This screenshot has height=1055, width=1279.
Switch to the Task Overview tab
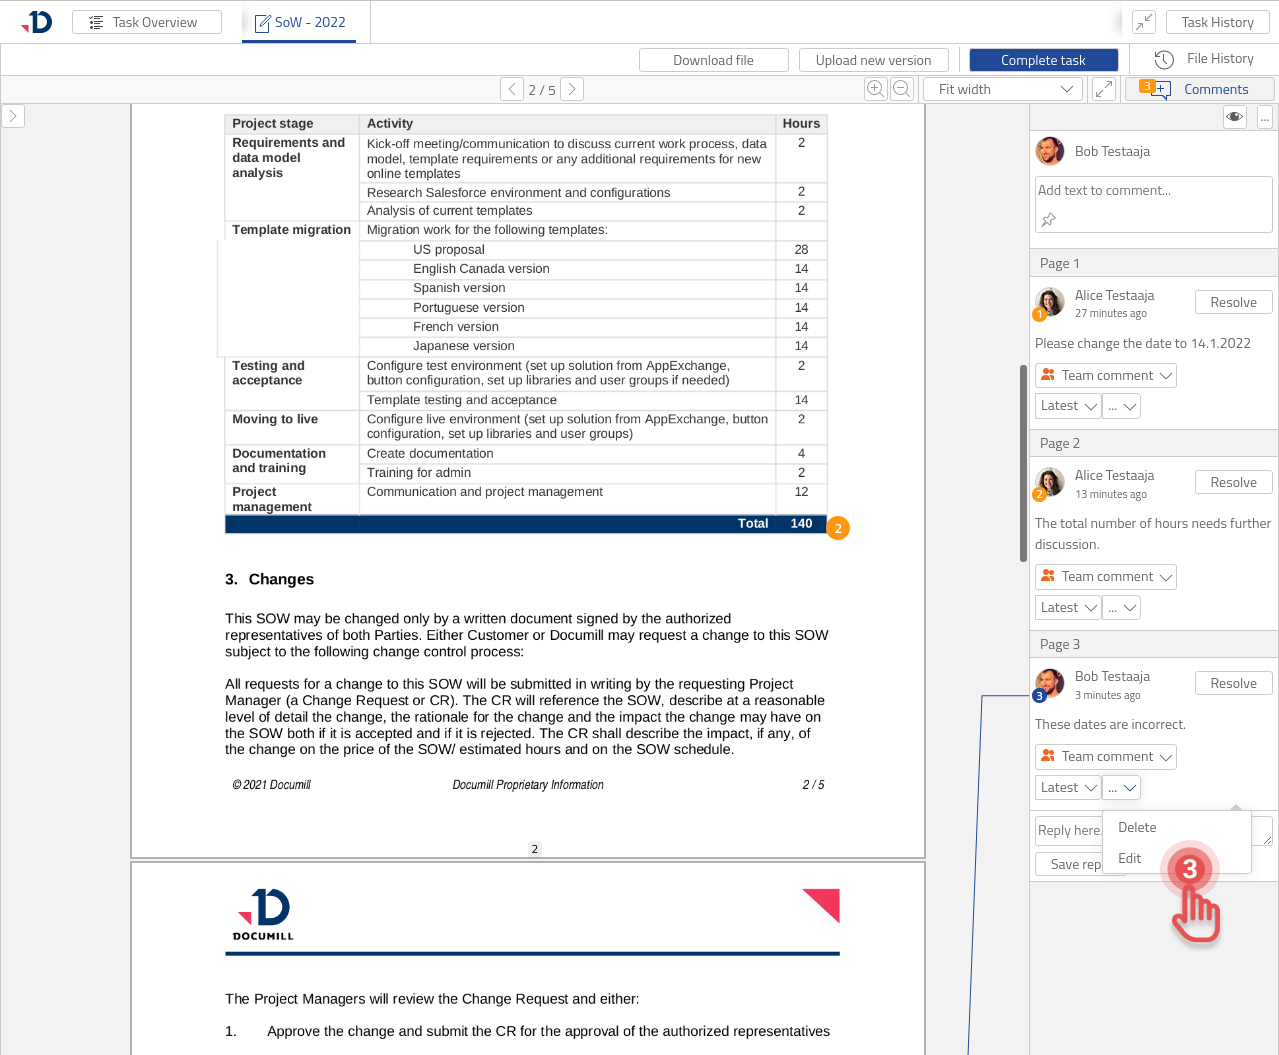147,22
